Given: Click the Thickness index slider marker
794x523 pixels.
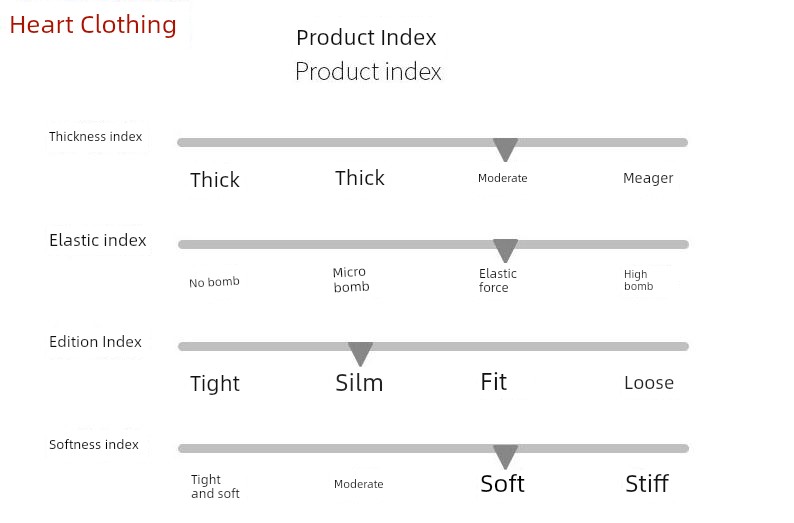Looking at the screenshot, I should tap(505, 150).
